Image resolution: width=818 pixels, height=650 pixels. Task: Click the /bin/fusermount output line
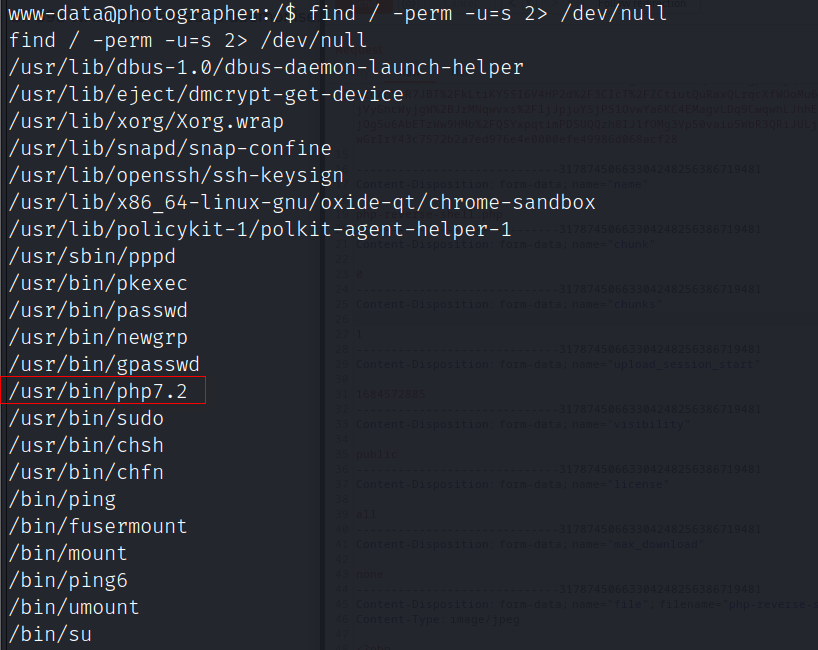[98, 526]
